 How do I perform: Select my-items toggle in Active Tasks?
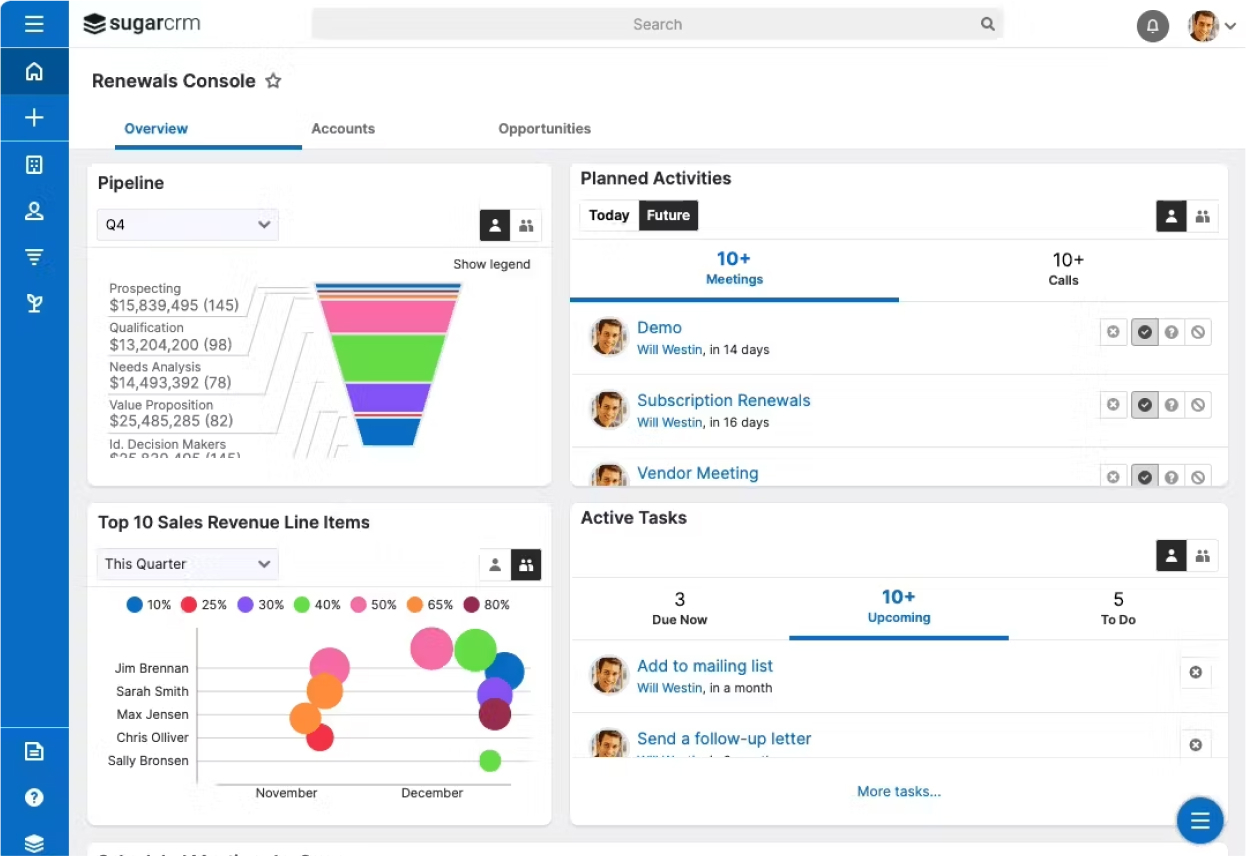coord(1171,555)
